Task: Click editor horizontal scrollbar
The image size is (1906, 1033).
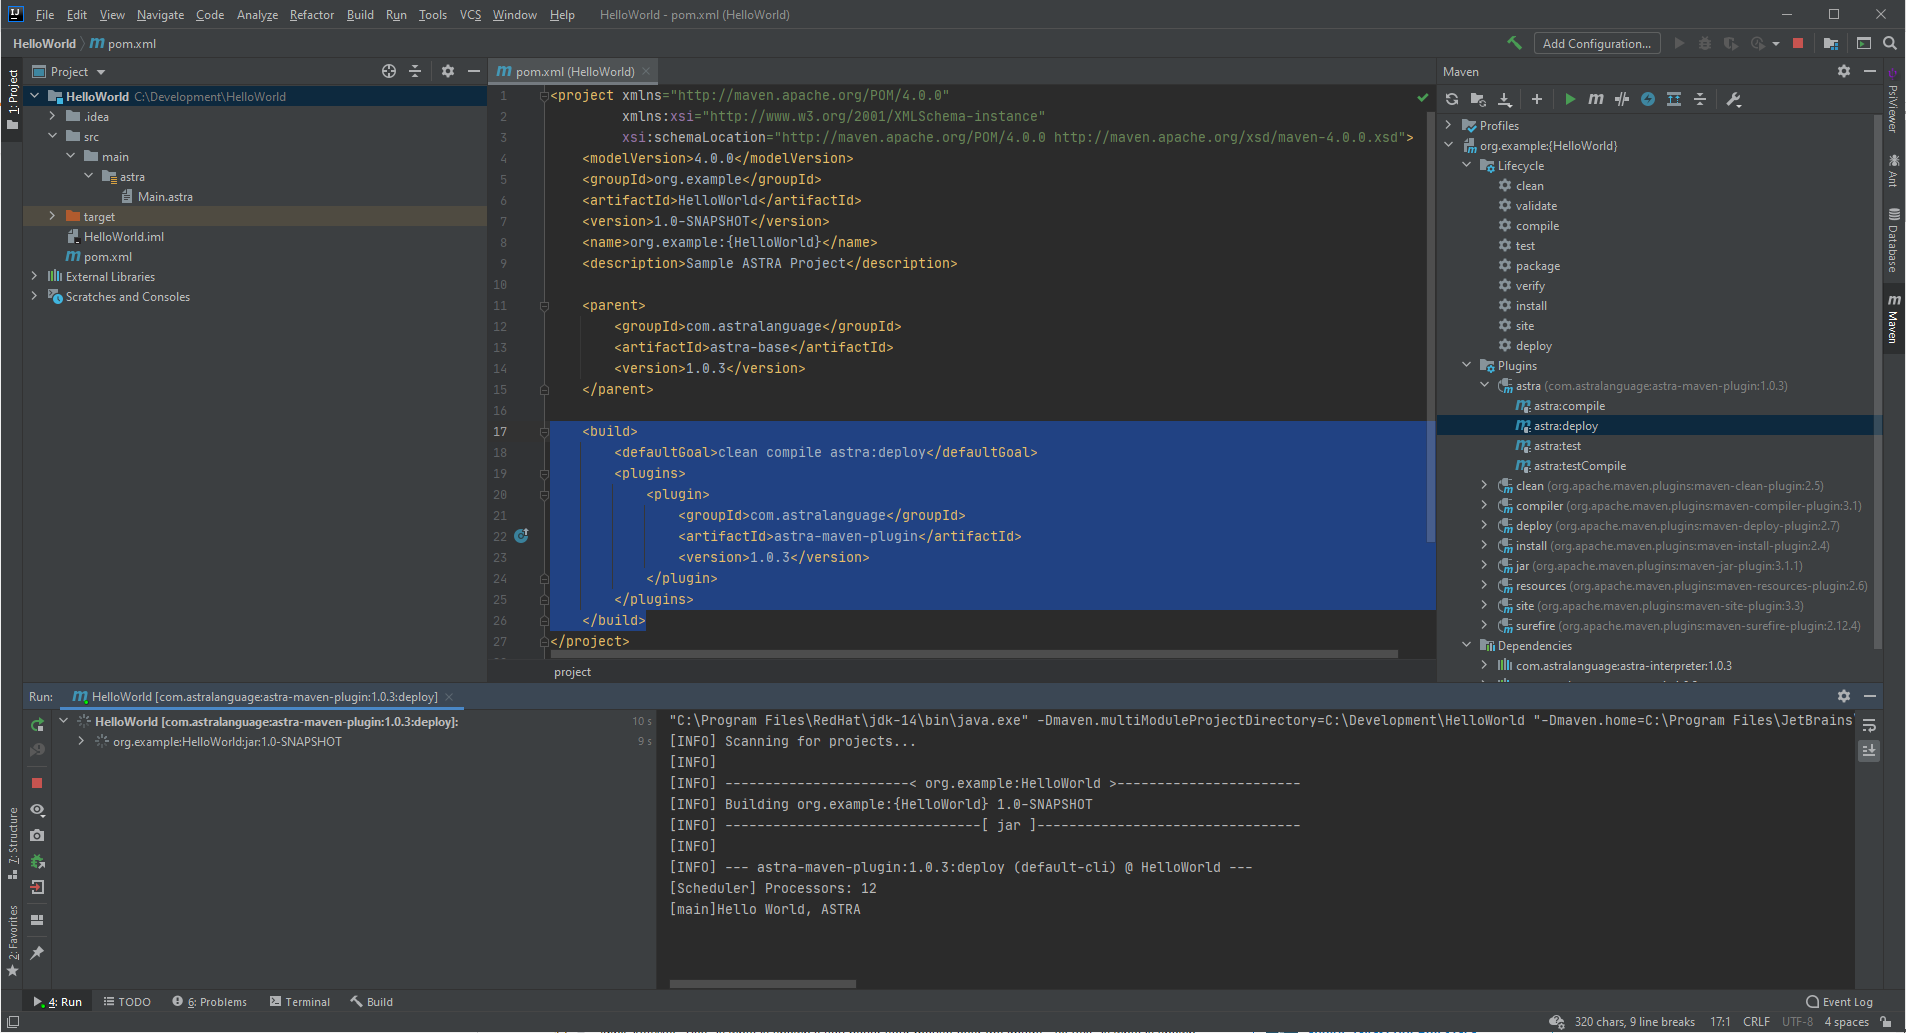Action: click(973, 654)
